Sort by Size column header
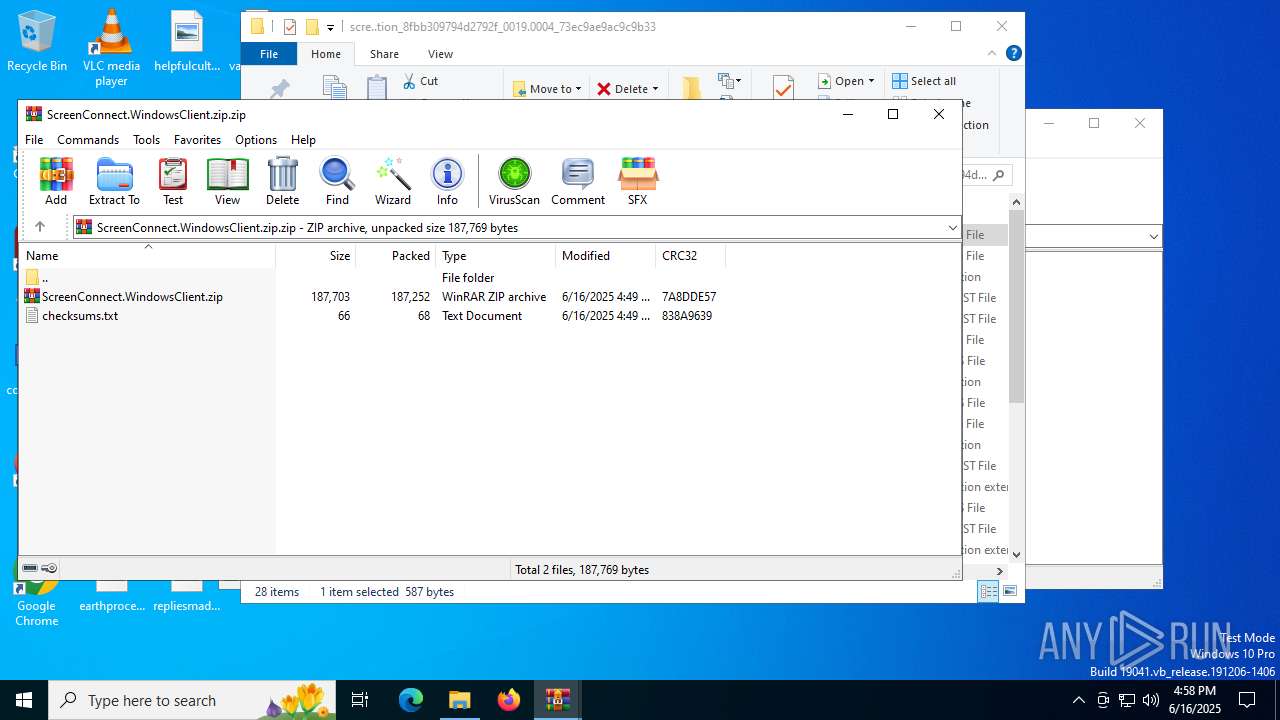 316,256
